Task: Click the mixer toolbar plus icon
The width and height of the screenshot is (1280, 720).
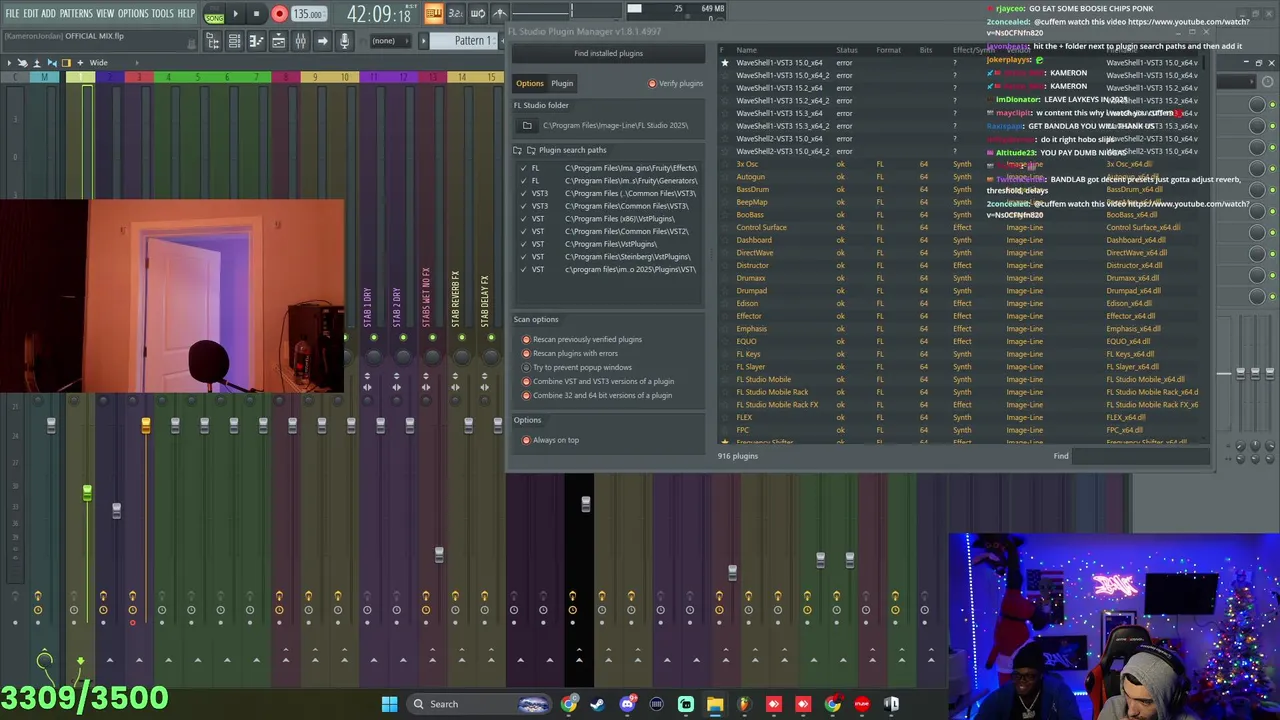Action: click(x=80, y=63)
